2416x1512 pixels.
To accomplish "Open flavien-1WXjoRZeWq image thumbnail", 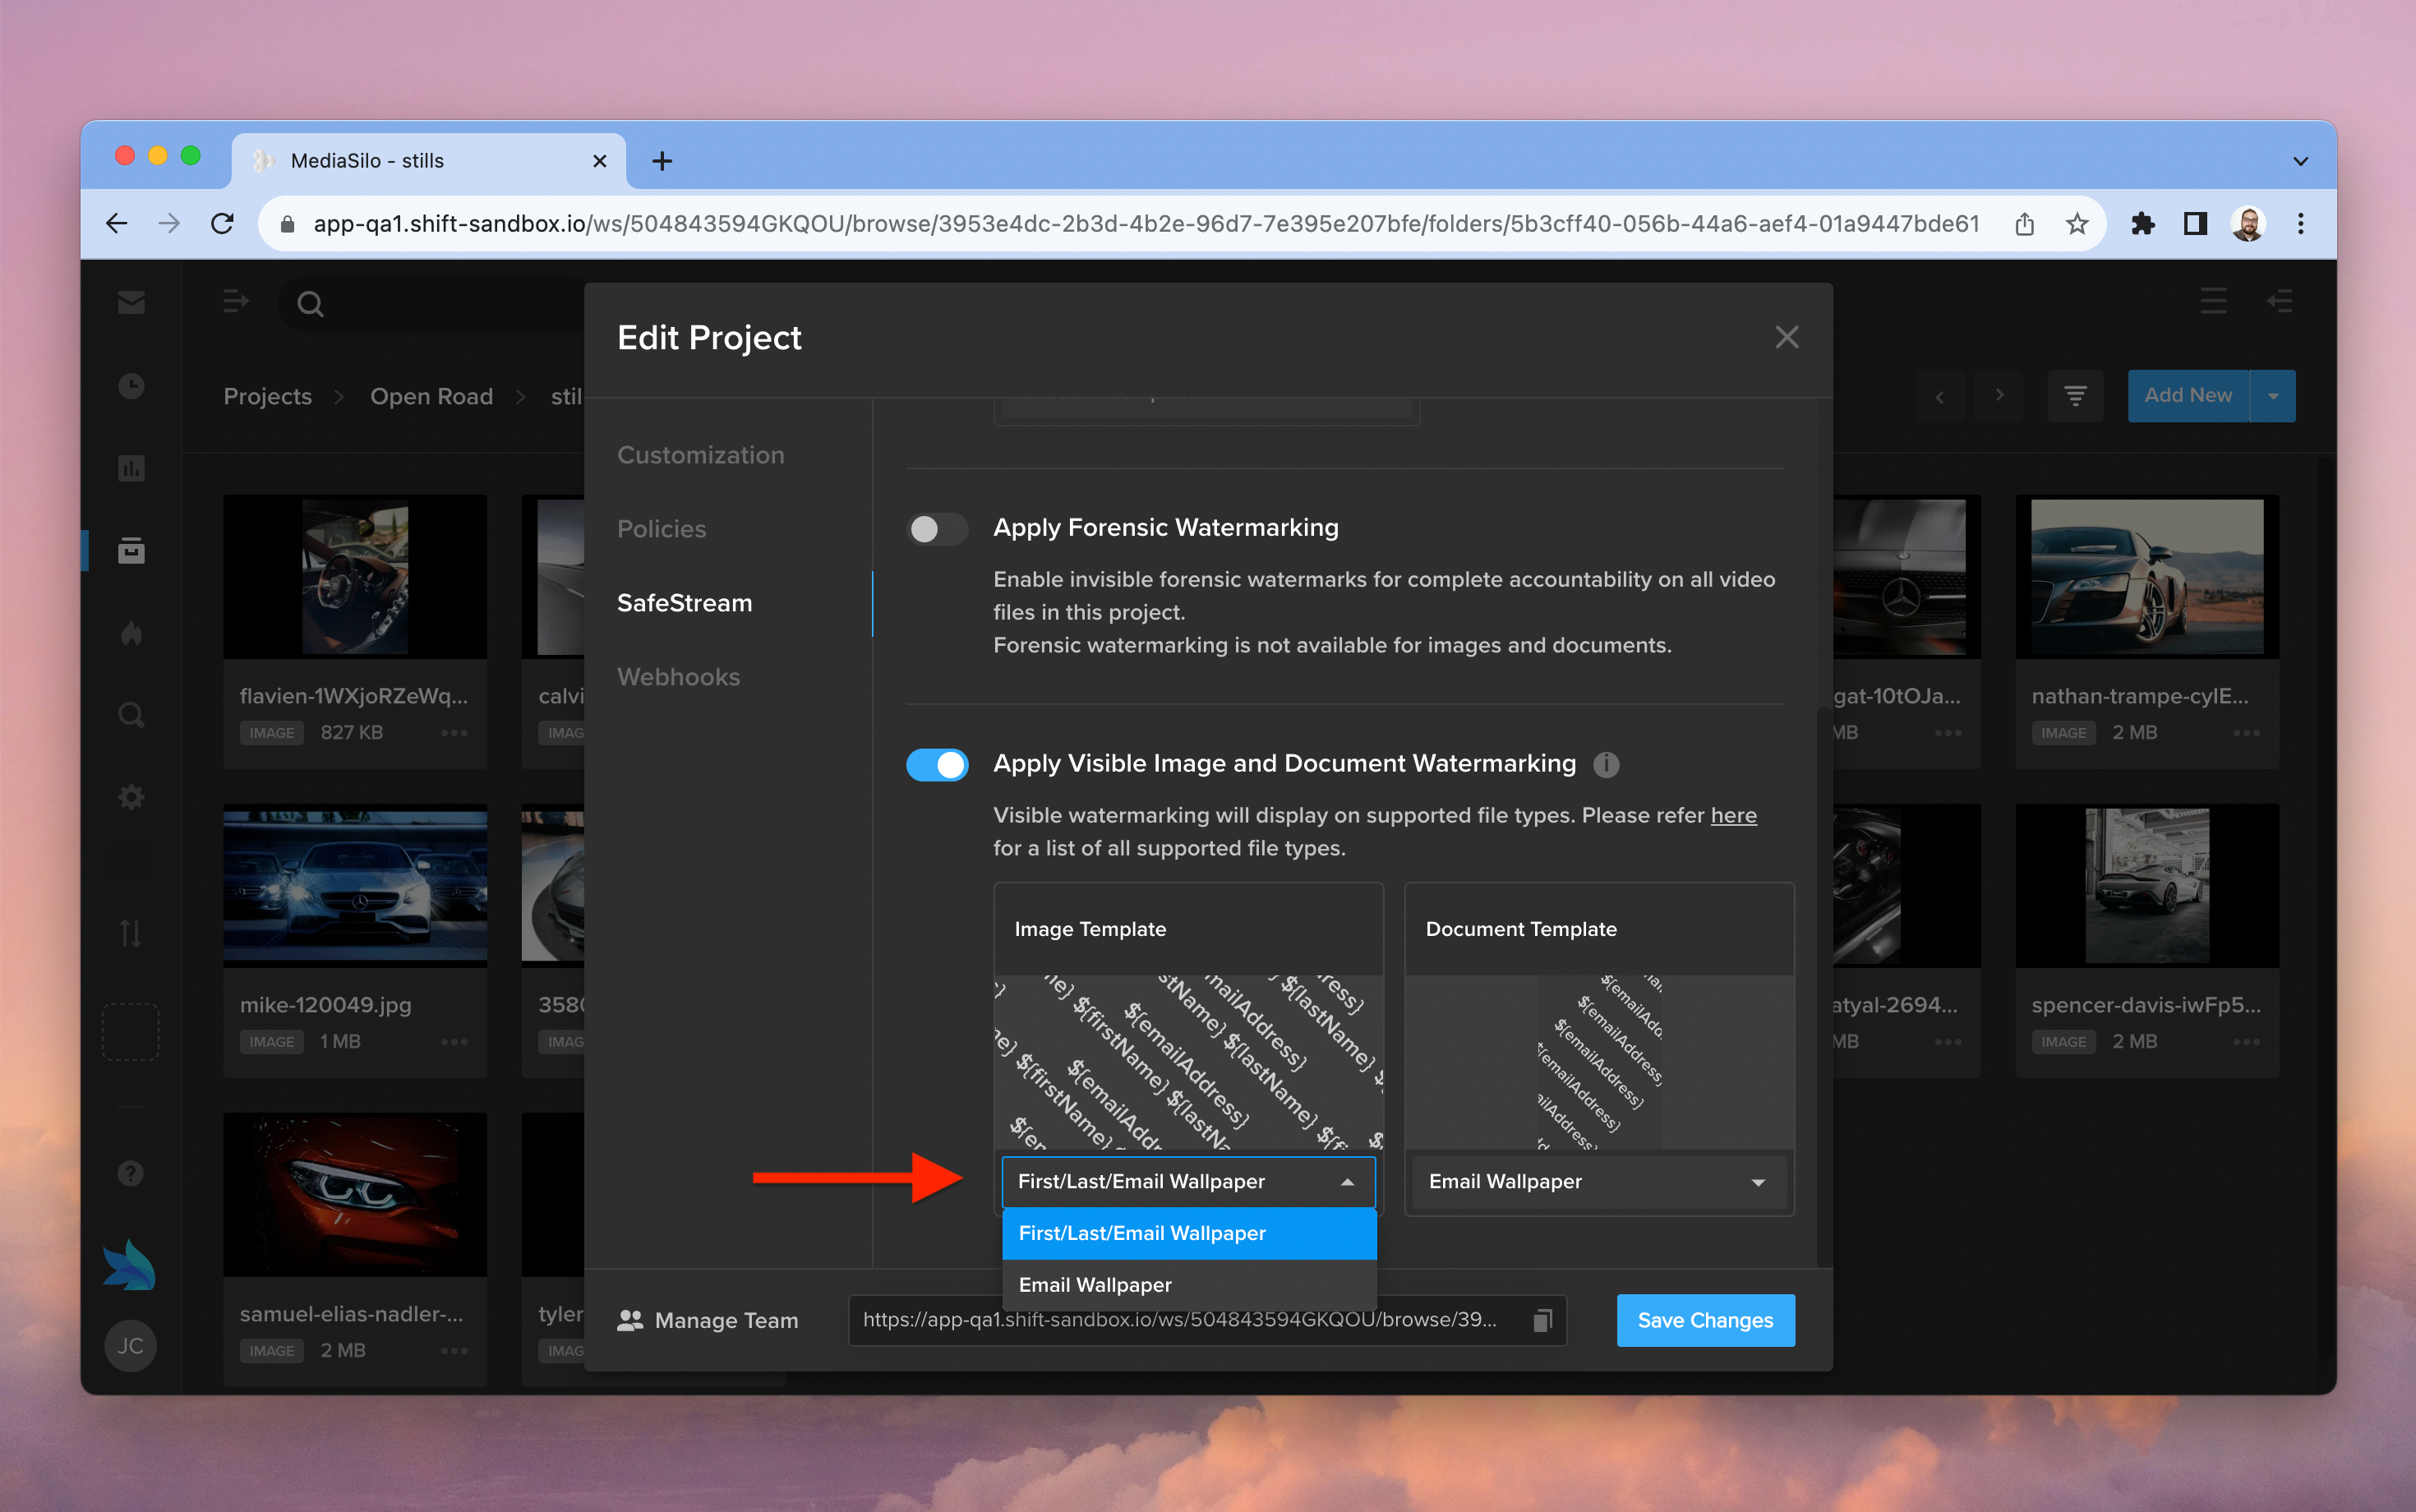I will (355, 577).
